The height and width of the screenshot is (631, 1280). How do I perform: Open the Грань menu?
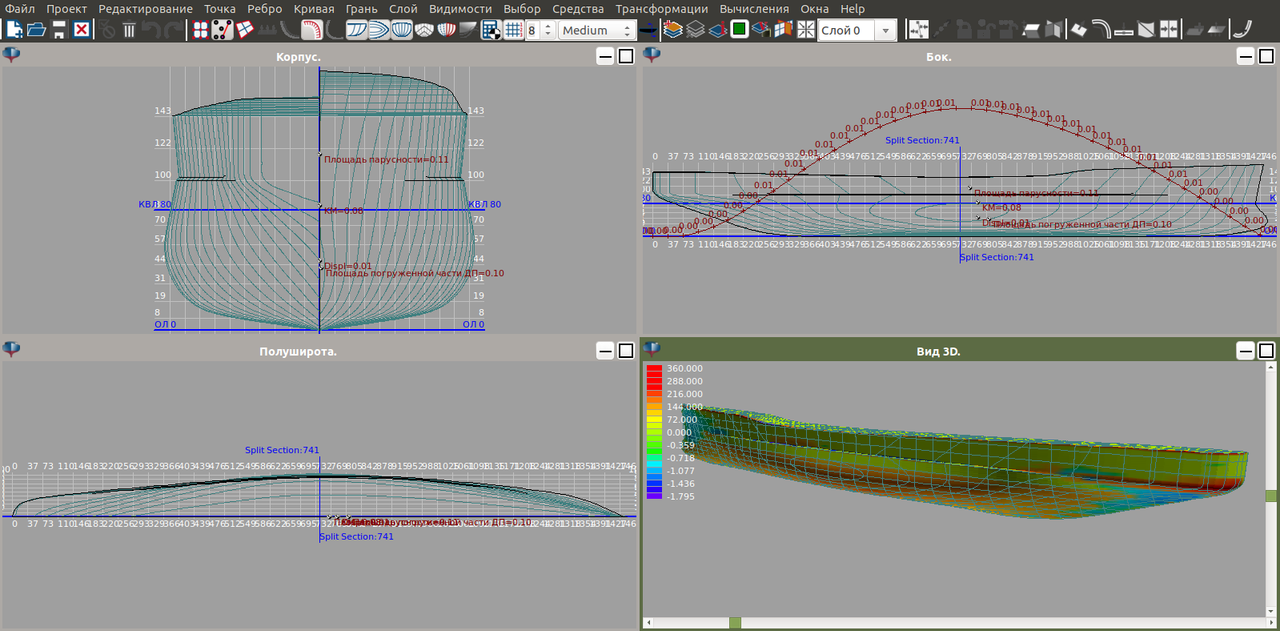(362, 9)
